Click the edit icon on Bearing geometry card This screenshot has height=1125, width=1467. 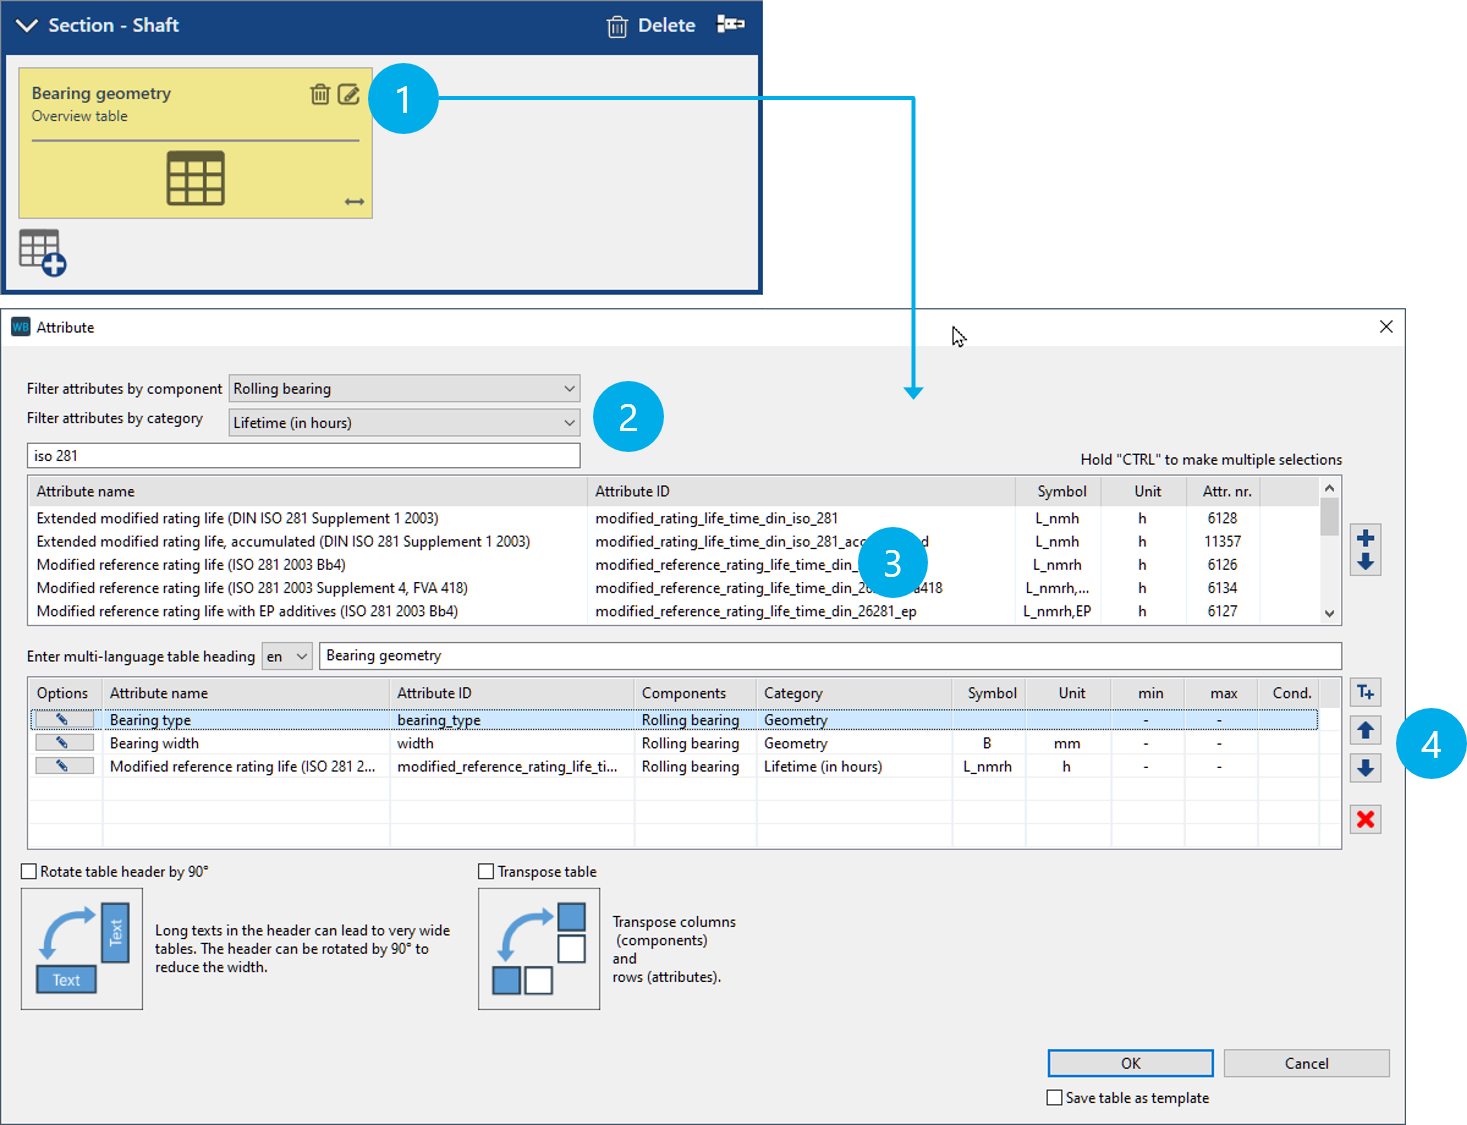(x=348, y=94)
